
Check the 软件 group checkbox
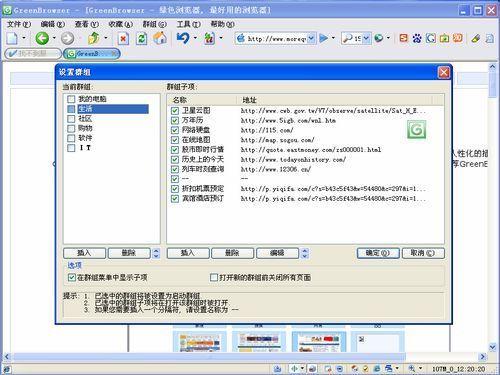[x=71, y=138]
